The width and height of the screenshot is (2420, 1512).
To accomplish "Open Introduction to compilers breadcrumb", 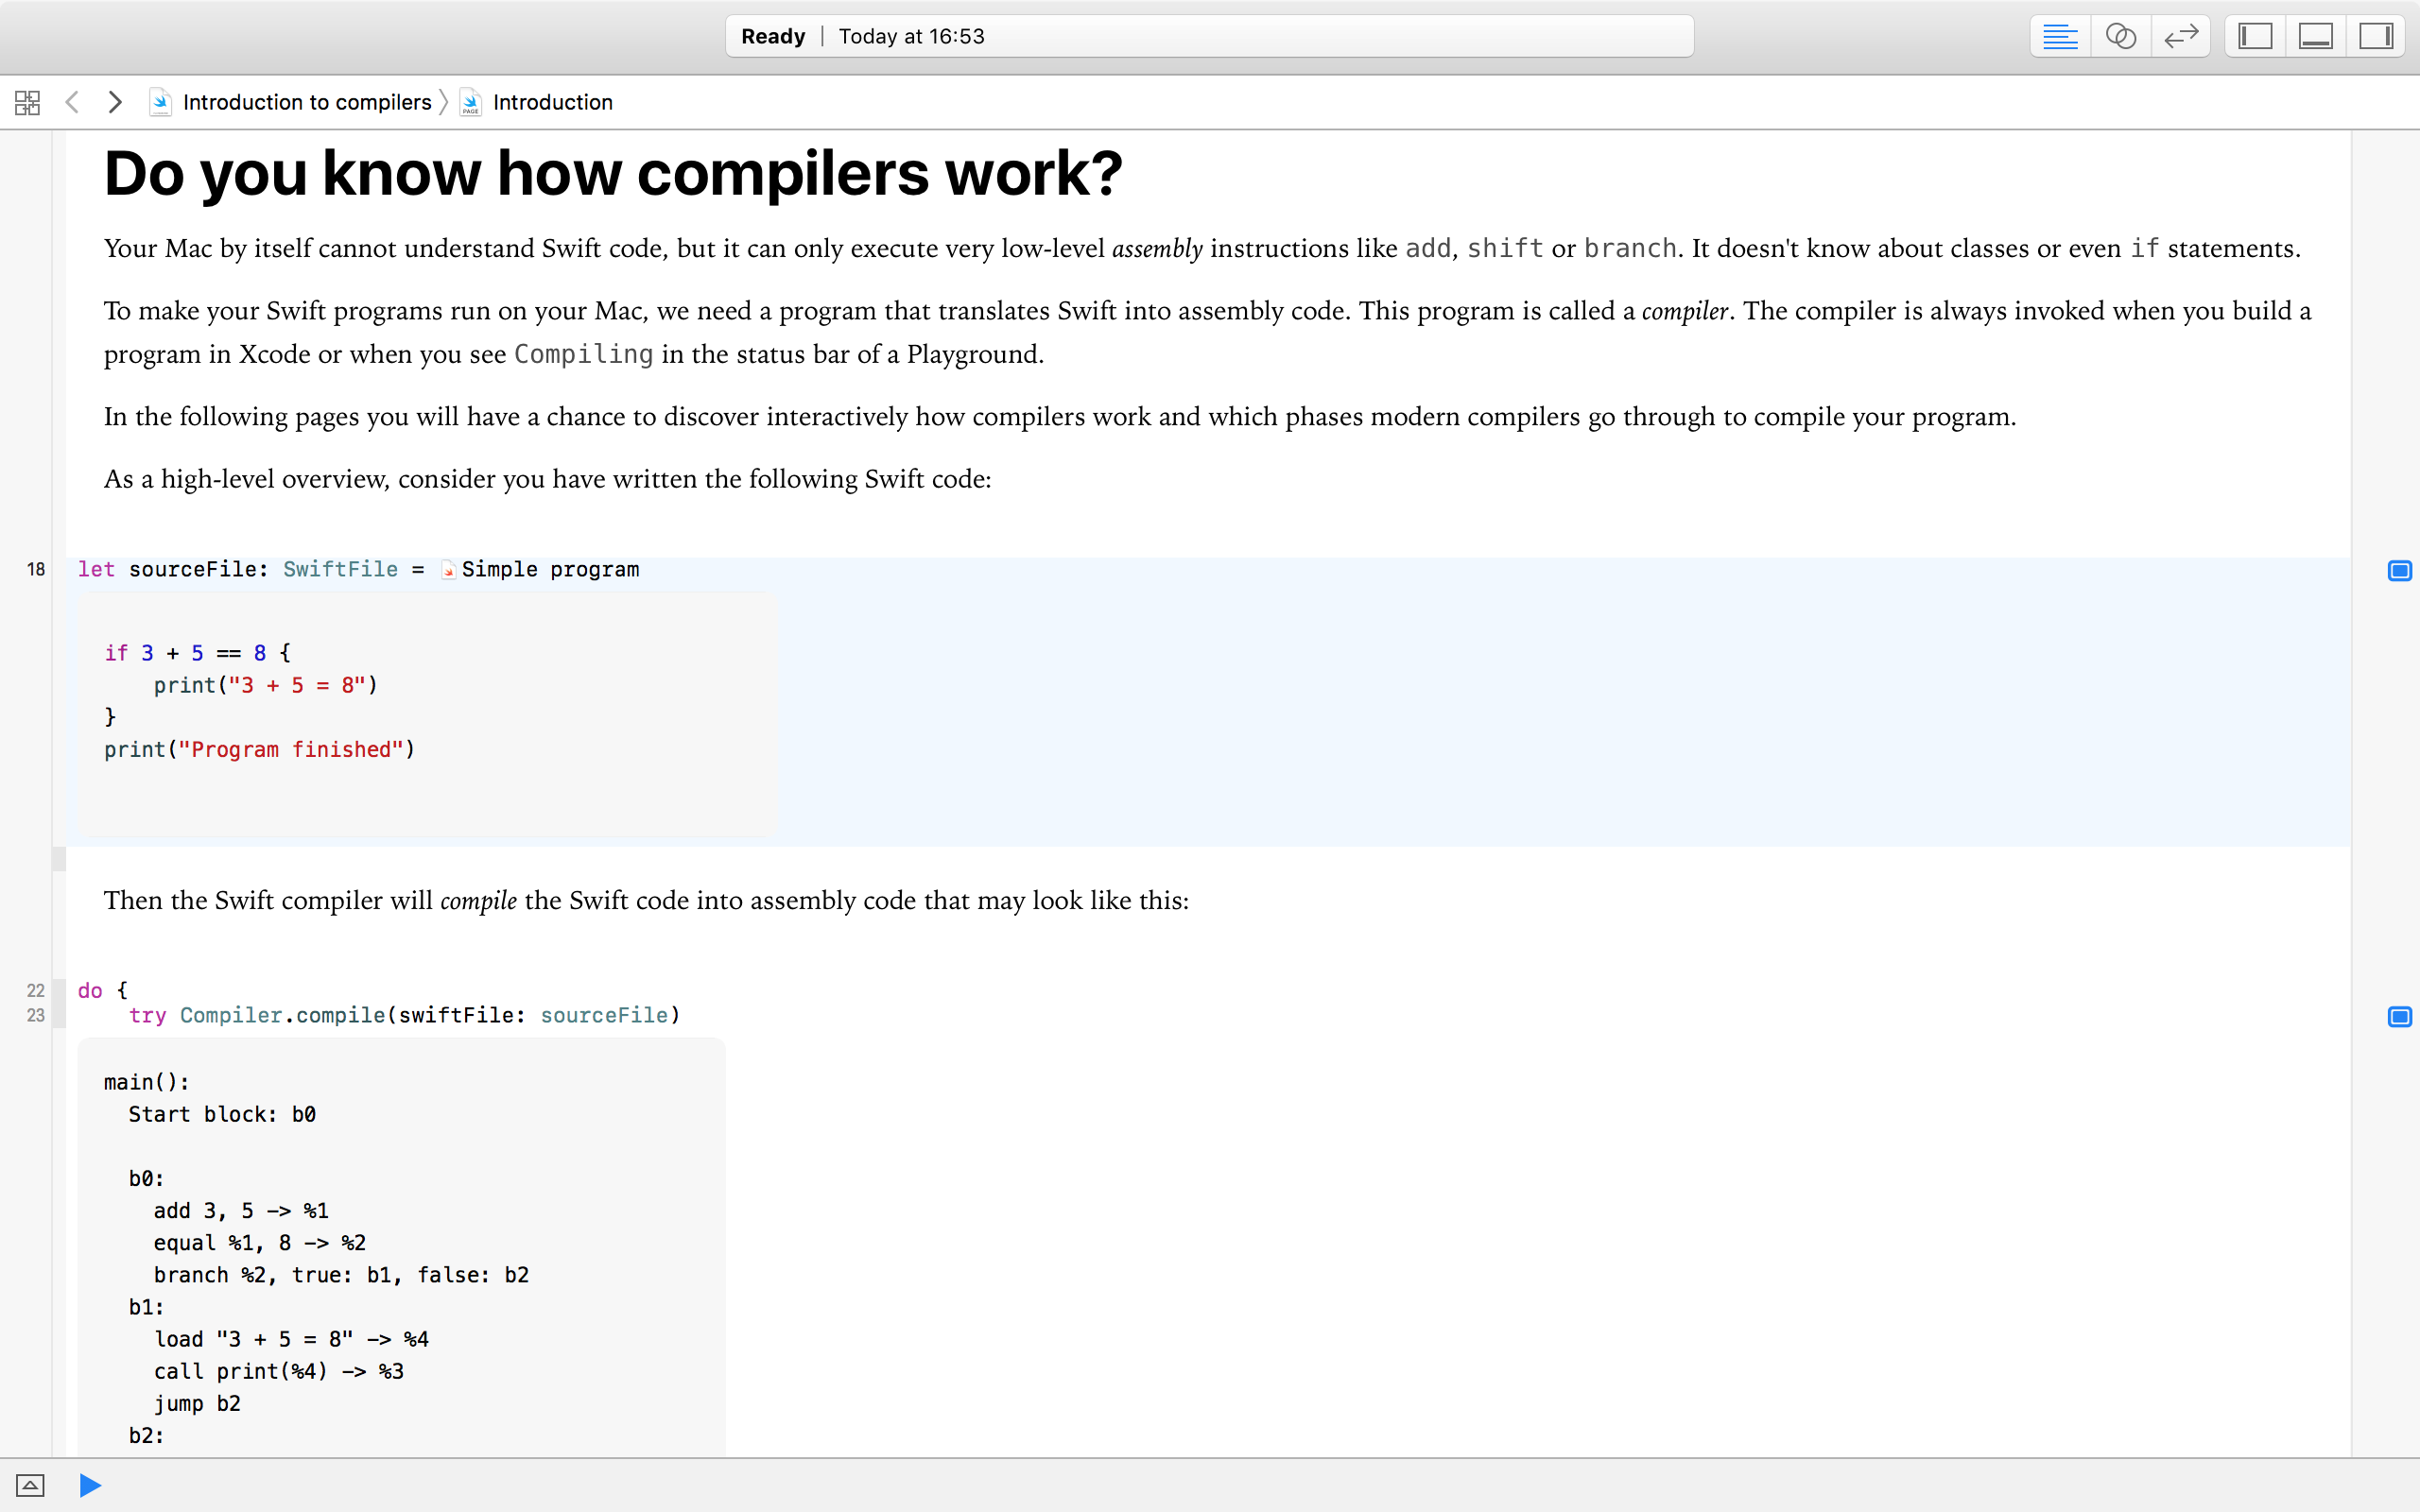I will pos(306,102).
